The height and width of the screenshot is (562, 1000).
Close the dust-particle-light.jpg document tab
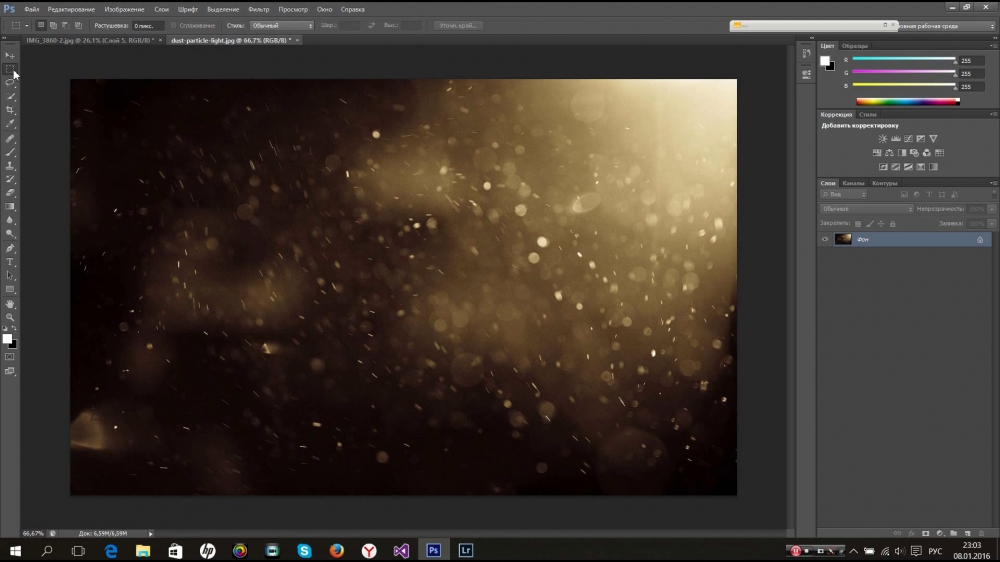coord(297,40)
